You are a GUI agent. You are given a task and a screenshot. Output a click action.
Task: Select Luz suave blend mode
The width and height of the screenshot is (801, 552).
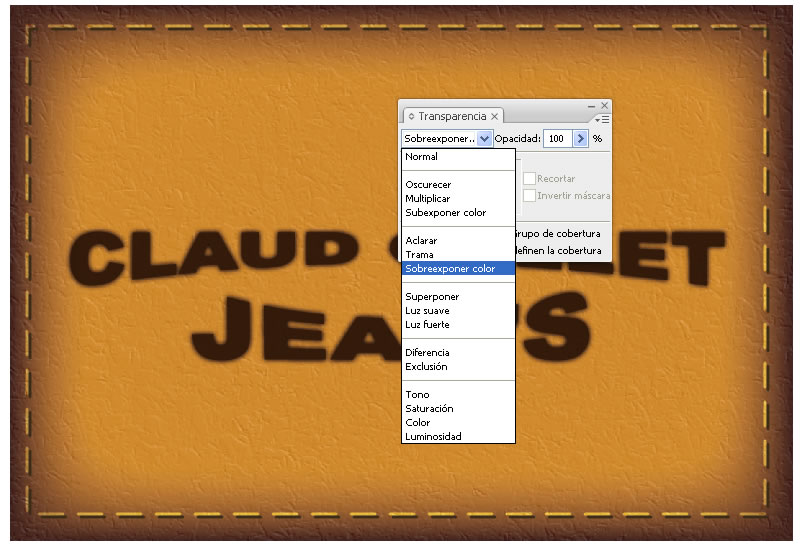click(x=427, y=311)
